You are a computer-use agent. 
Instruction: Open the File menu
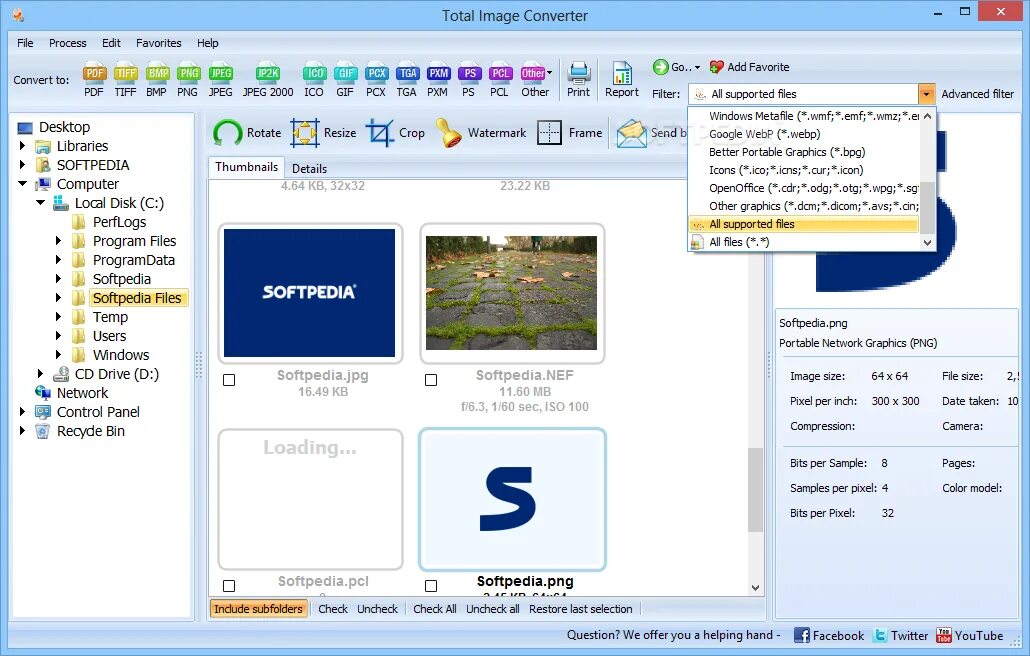coord(25,43)
